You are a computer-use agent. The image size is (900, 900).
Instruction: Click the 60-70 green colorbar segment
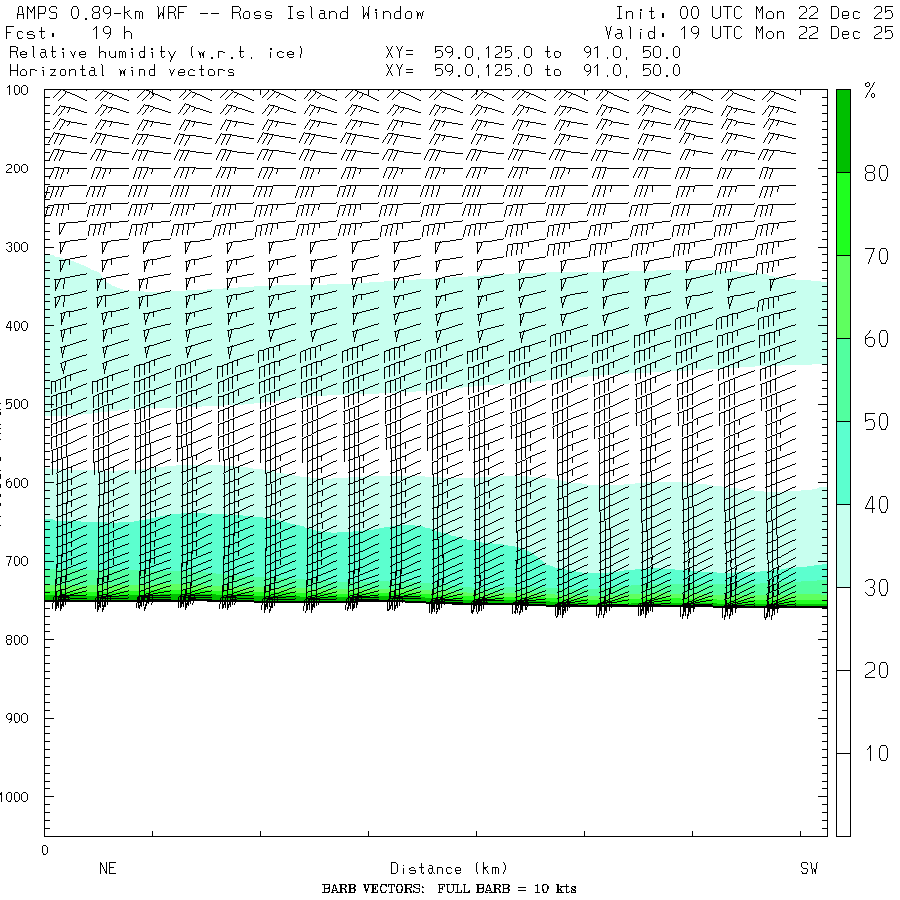[x=843, y=297]
